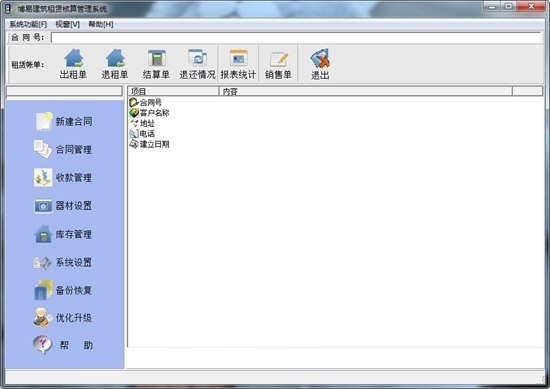Viewport: 550px width, 389px height.
Task: Select the 合同号 row icon in list
Action: (x=134, y=102)
